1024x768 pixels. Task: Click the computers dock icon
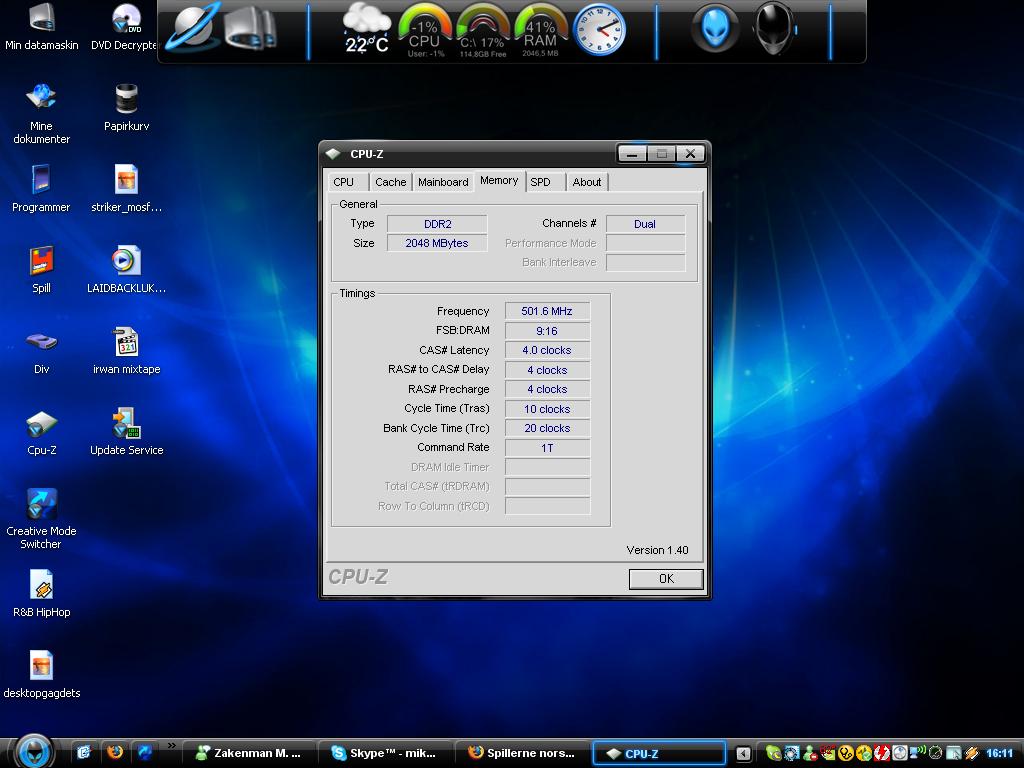pos(250,29)
